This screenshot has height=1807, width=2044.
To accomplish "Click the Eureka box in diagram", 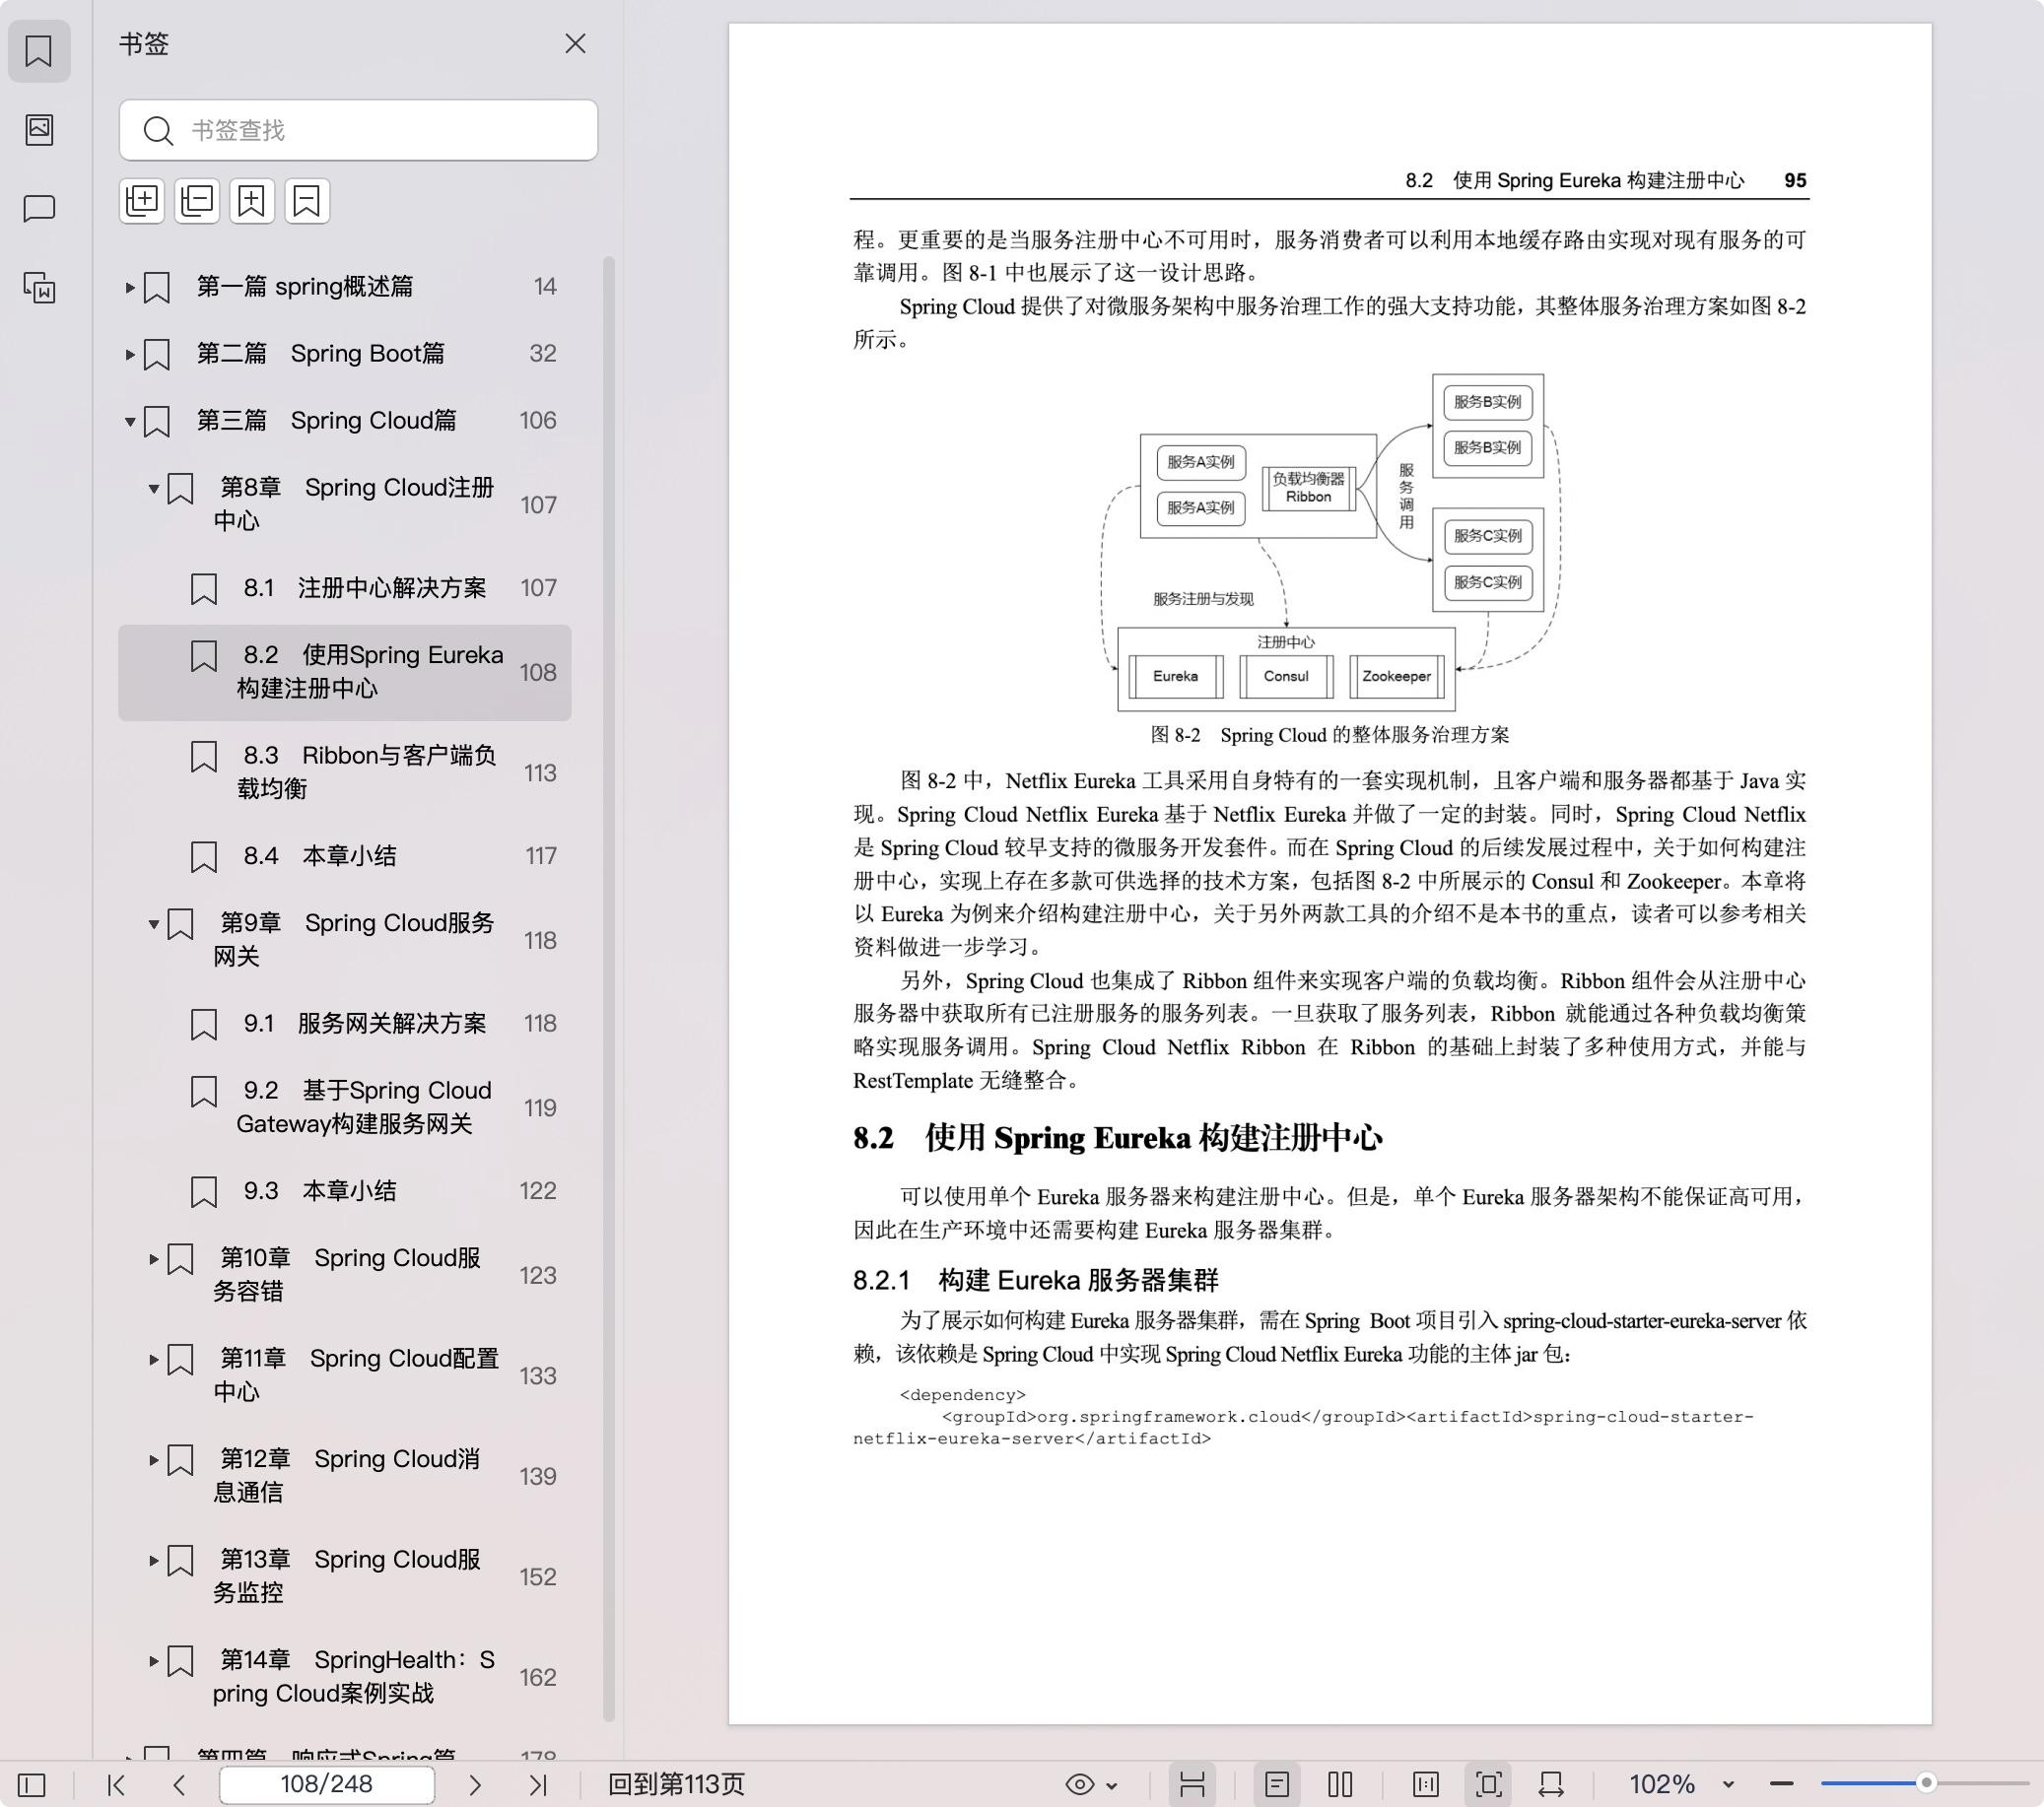I will (x=1175, y=677).
